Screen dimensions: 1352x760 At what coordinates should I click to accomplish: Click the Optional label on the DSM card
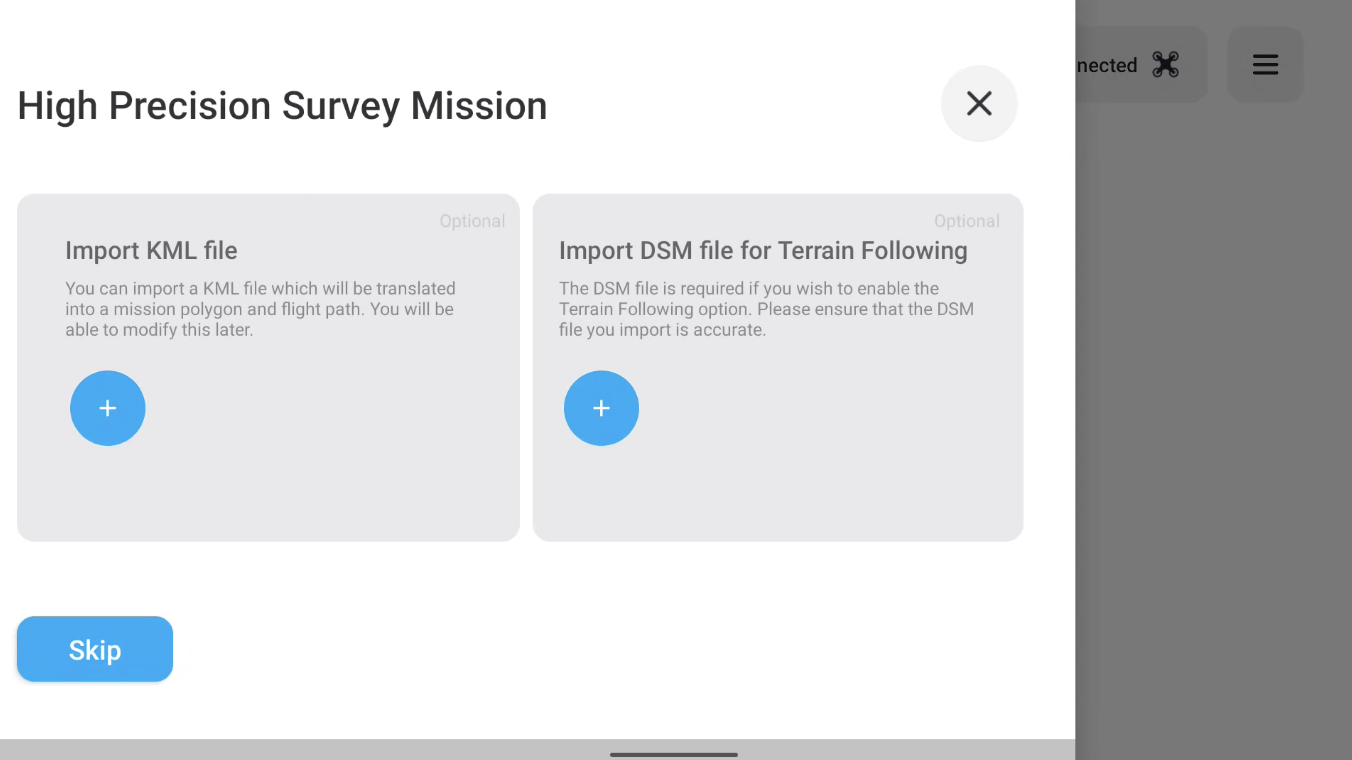coord(966,220)
